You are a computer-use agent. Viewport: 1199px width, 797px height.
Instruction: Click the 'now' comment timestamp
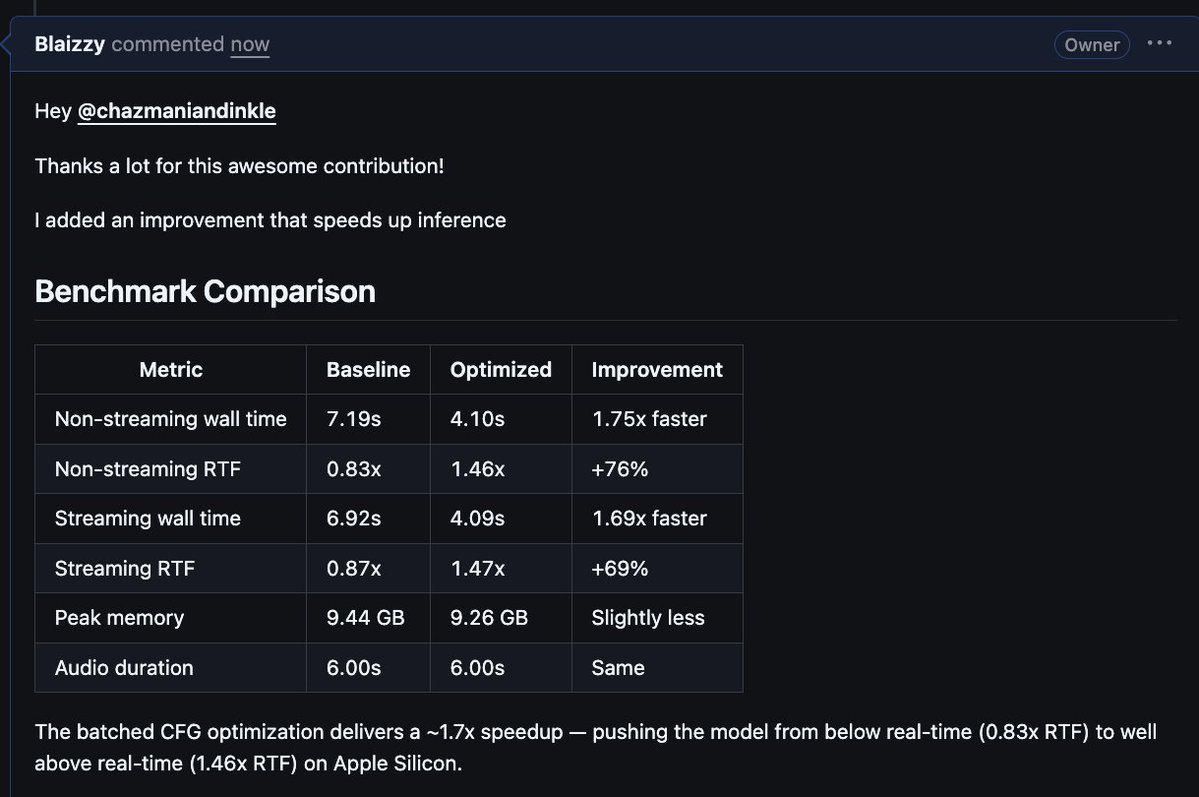250,44
